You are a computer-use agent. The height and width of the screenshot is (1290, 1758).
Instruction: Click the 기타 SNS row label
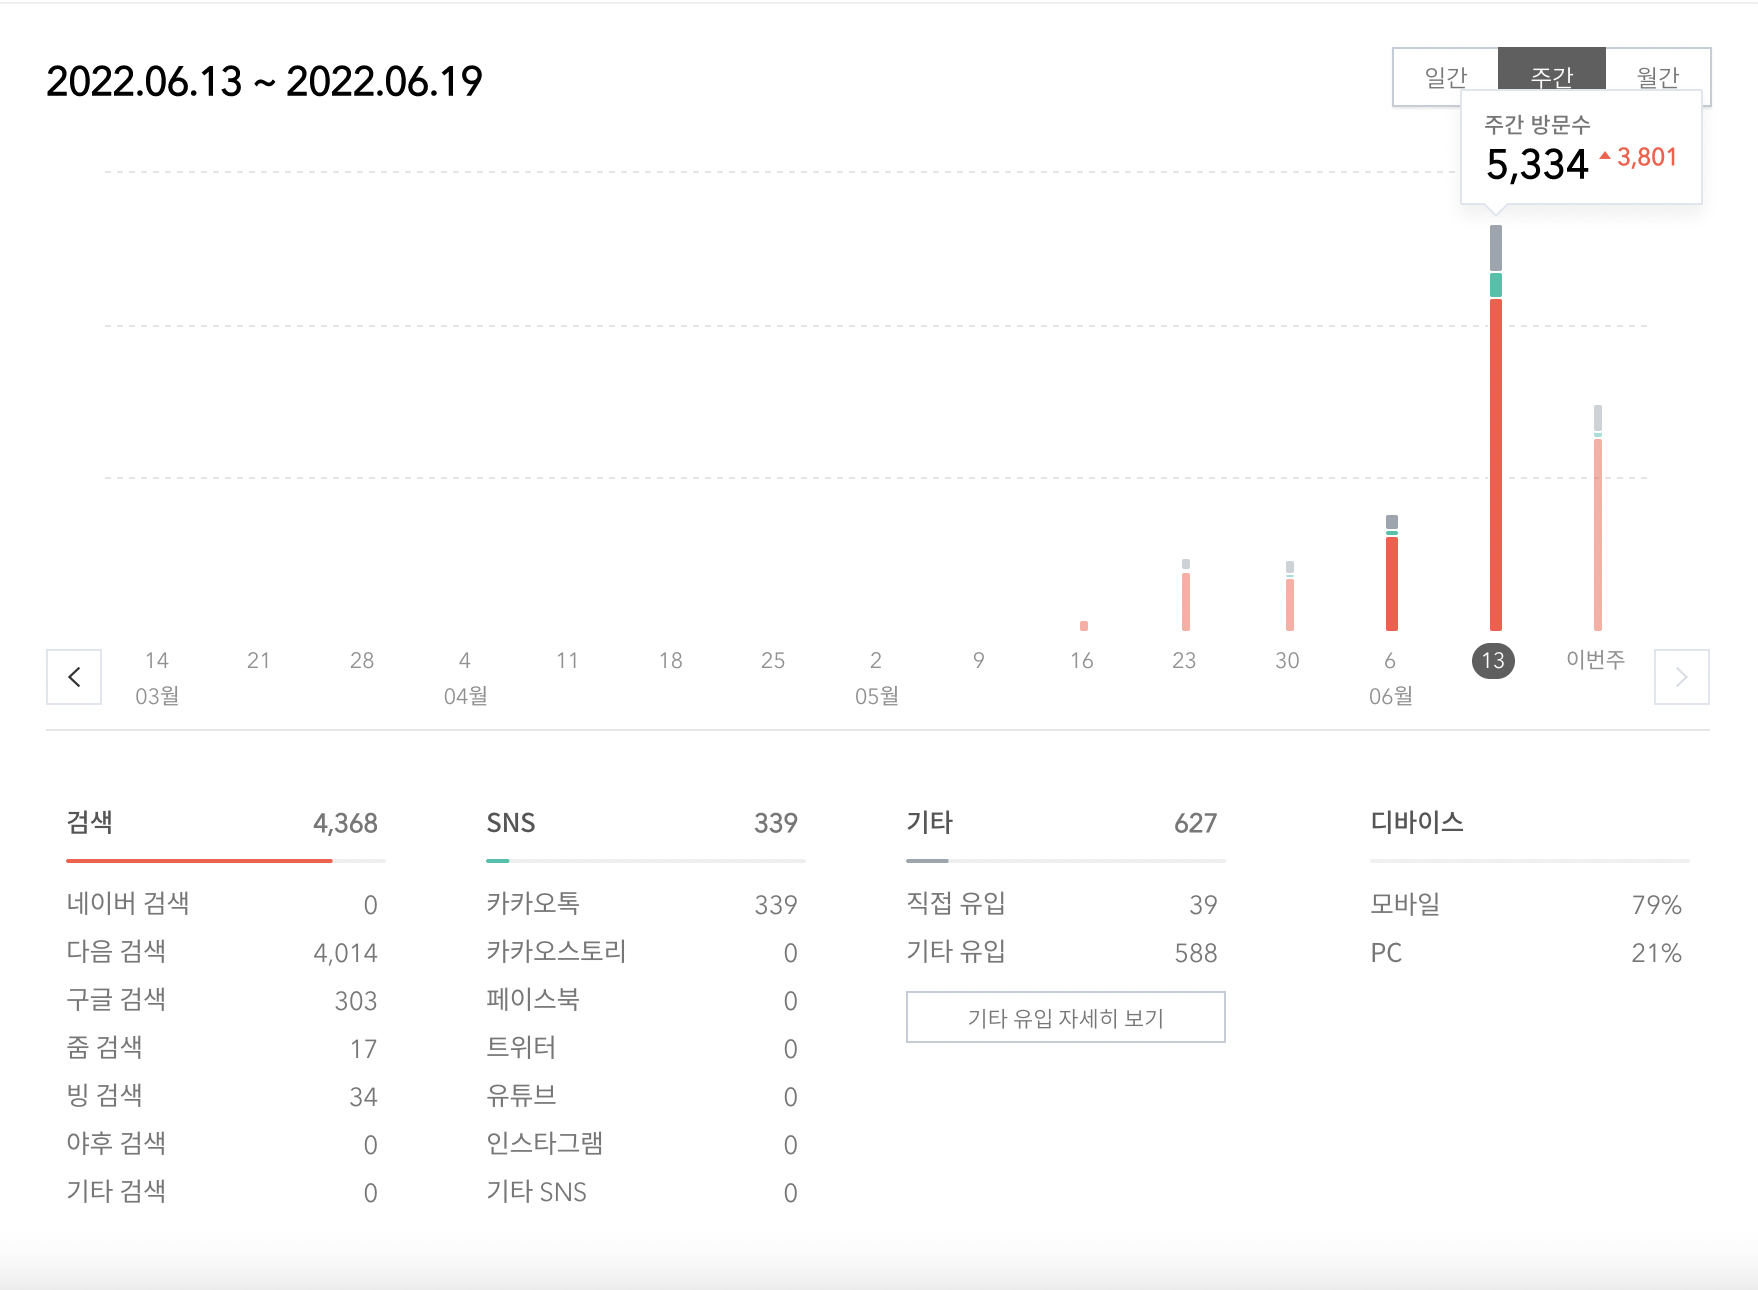tap(536, 1191)
